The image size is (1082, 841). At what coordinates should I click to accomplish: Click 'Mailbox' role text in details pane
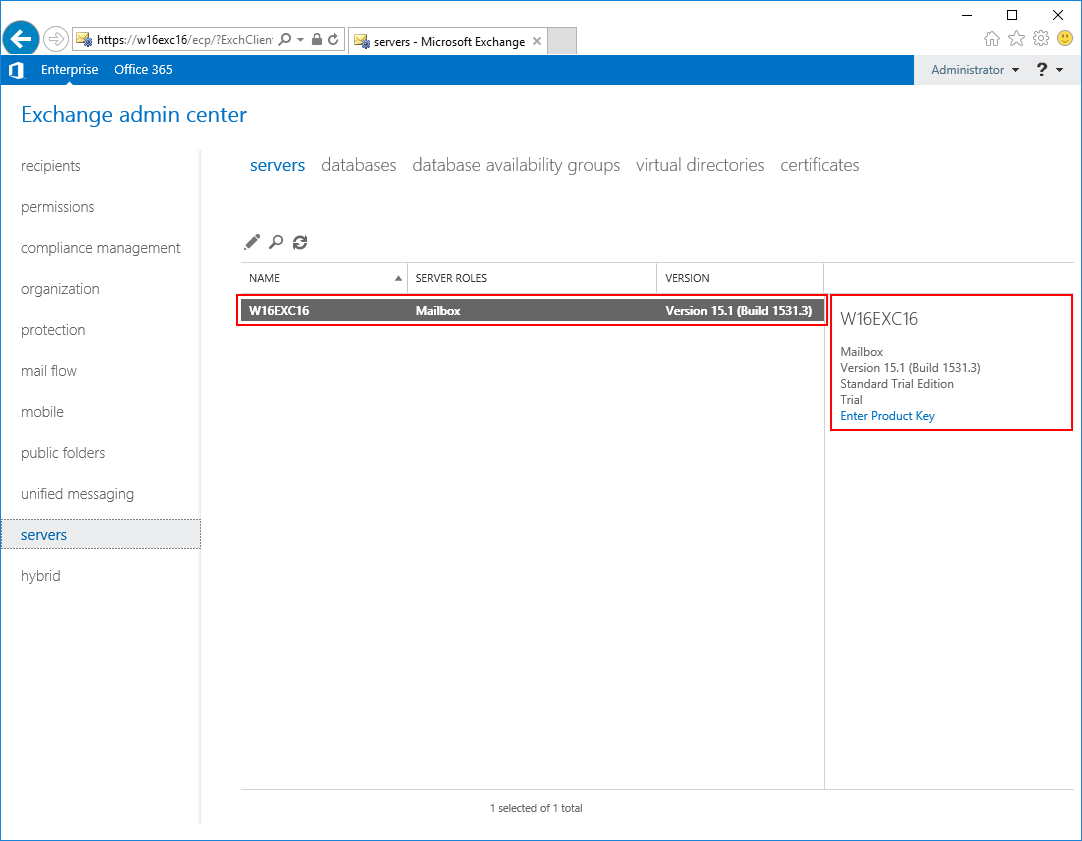click(x=861, y=352)
